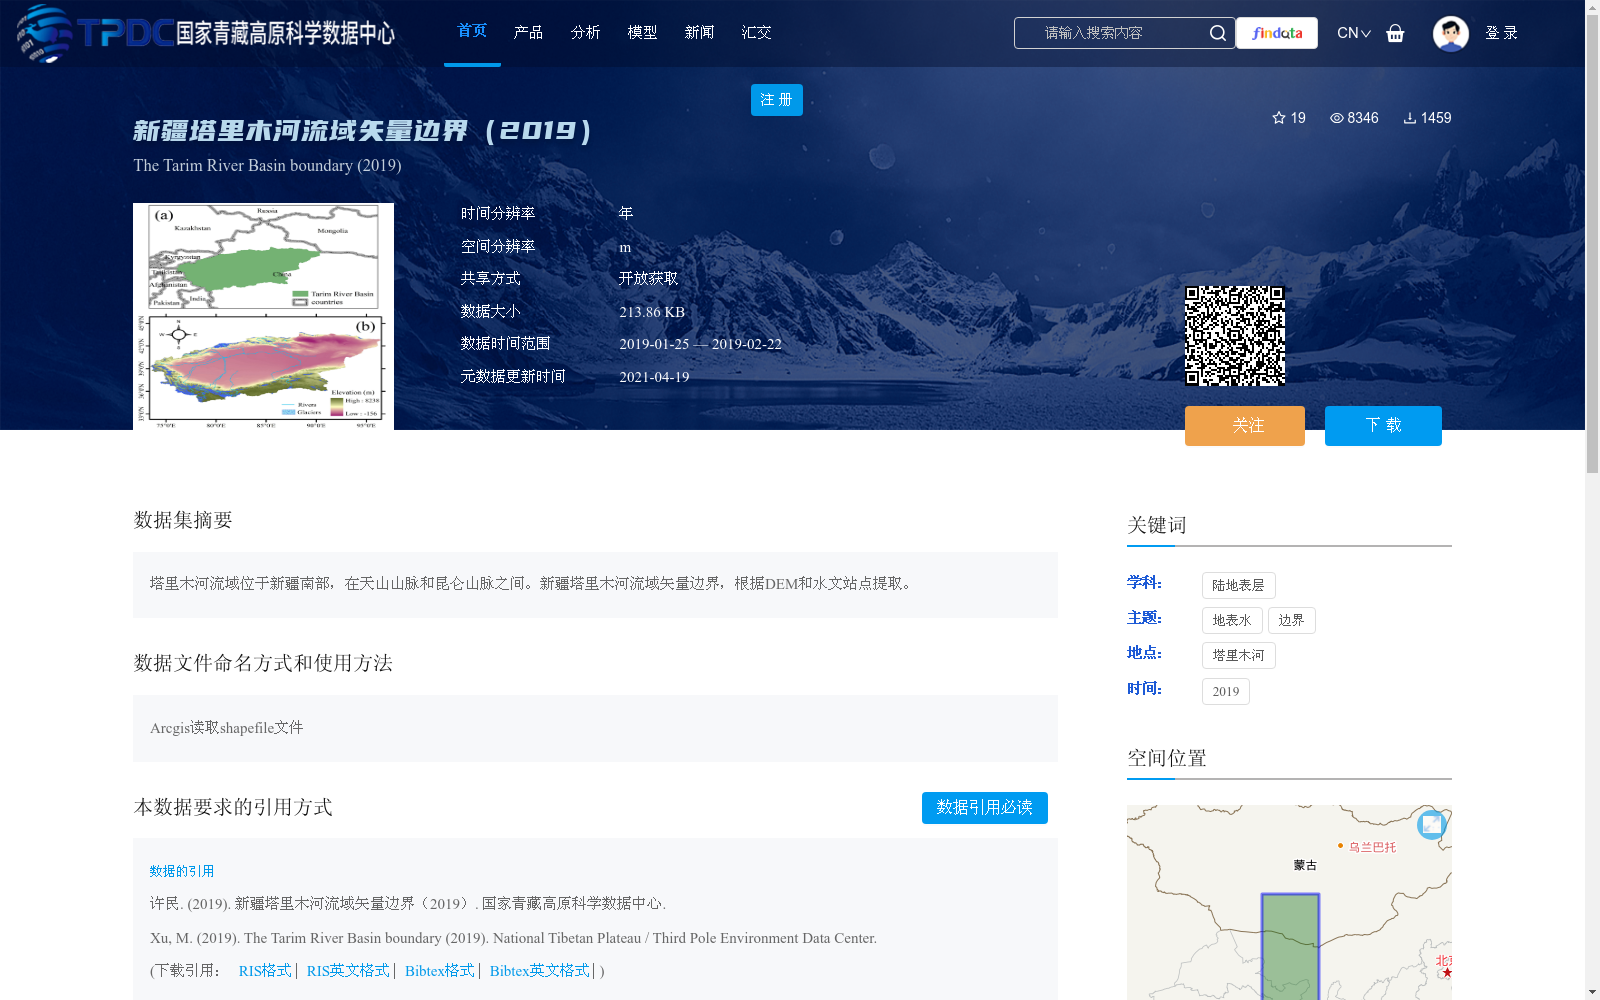This screenshot has height=1000, width=1600.
Task: Open the CN language dropdown
Action: click(1354, 33)
